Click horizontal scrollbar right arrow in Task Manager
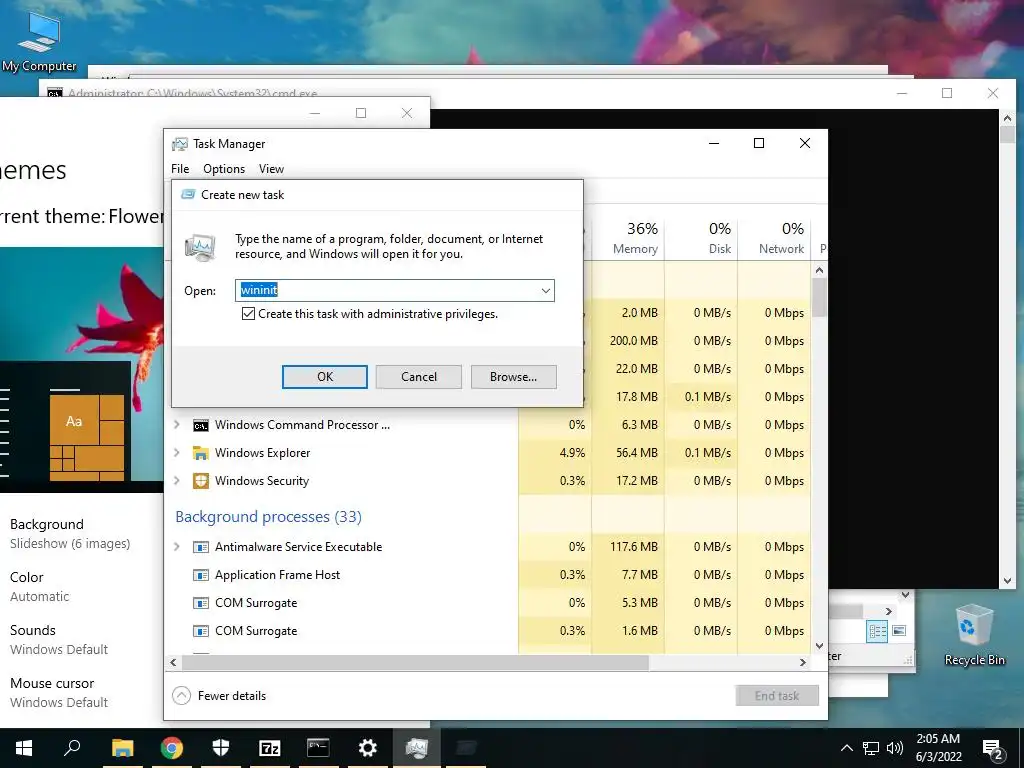This screenshot has width=1024, height=768. 803,662
